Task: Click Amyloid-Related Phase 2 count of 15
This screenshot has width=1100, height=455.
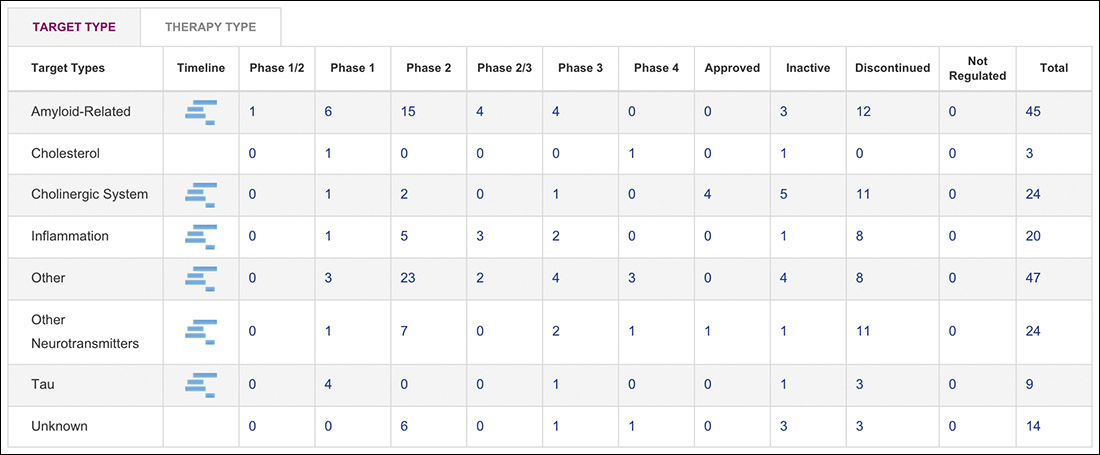Action: tap(408, 112)
